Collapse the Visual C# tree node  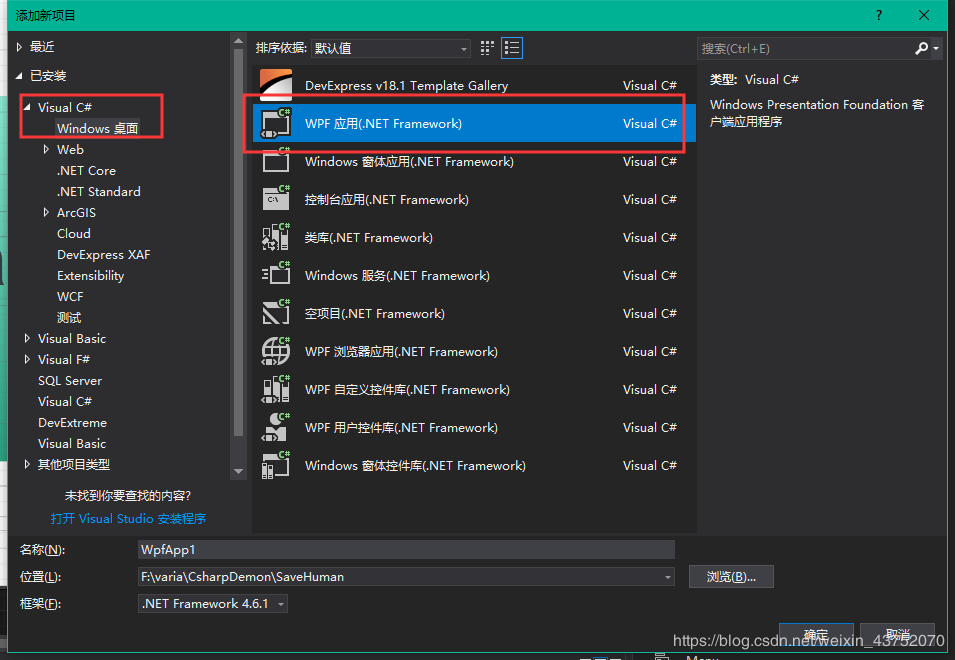coord(27,107)
